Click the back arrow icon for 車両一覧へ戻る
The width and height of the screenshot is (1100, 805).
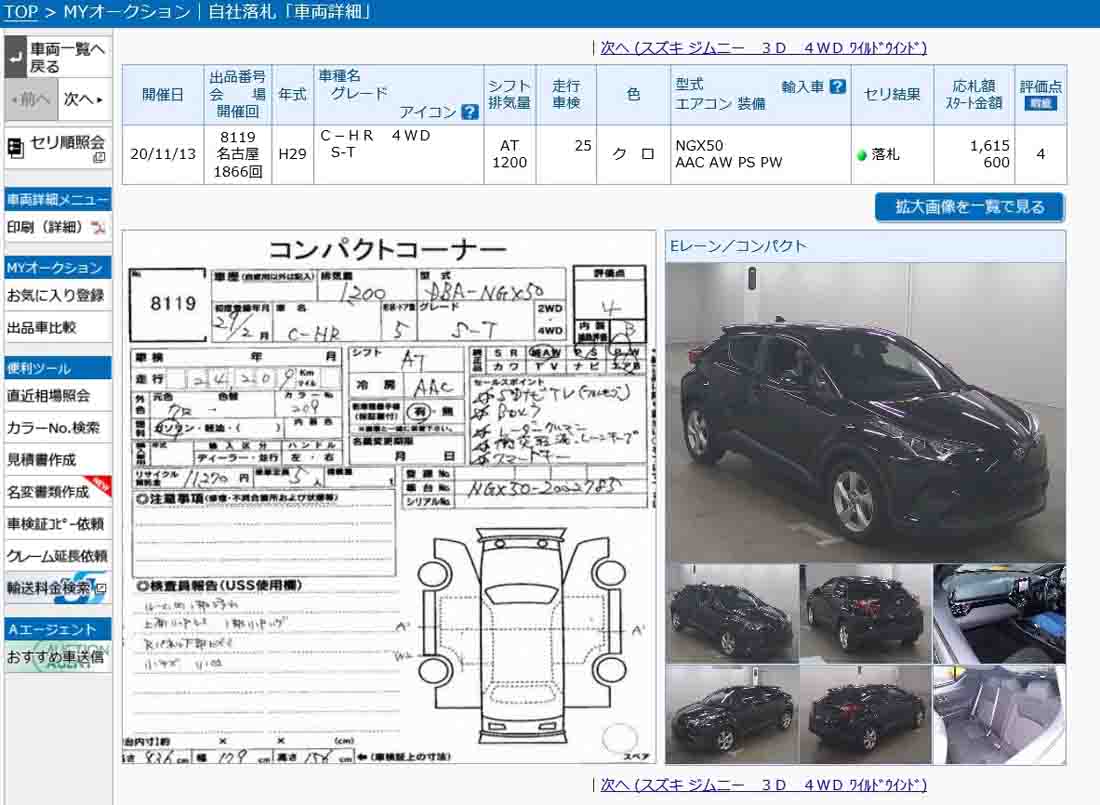point(16,58)
